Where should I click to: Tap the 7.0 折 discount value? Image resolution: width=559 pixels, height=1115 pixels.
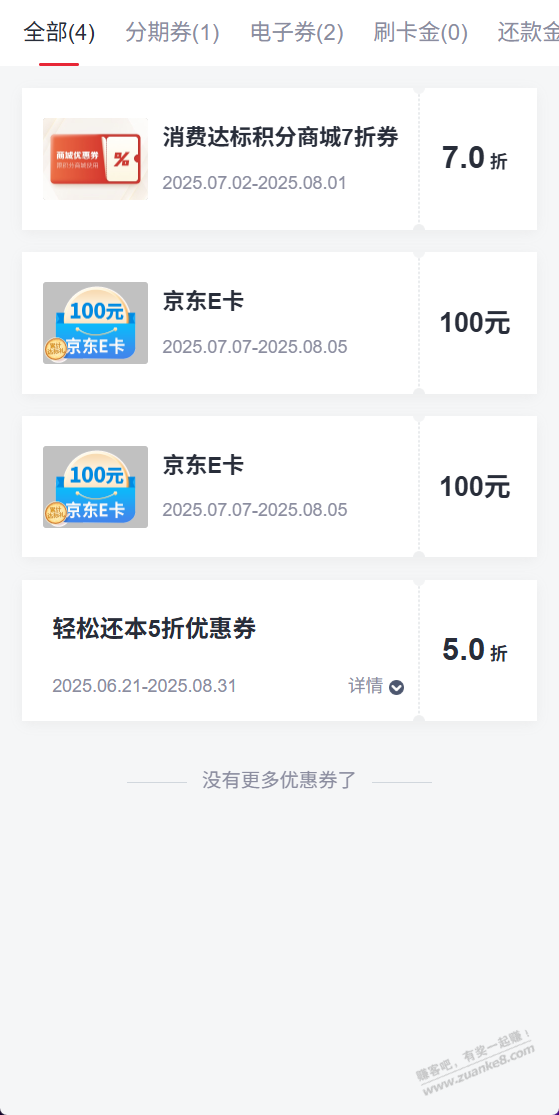[474, 158]
